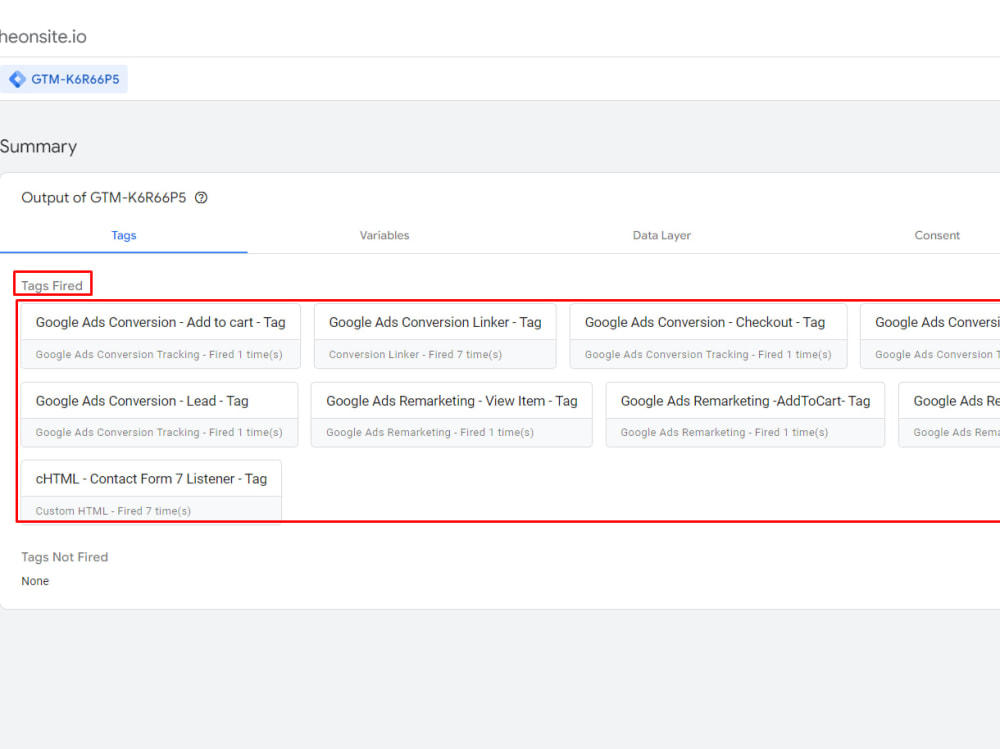Switch to the Variables tab
The image size is (1000, 749).
tap(384, 235)
